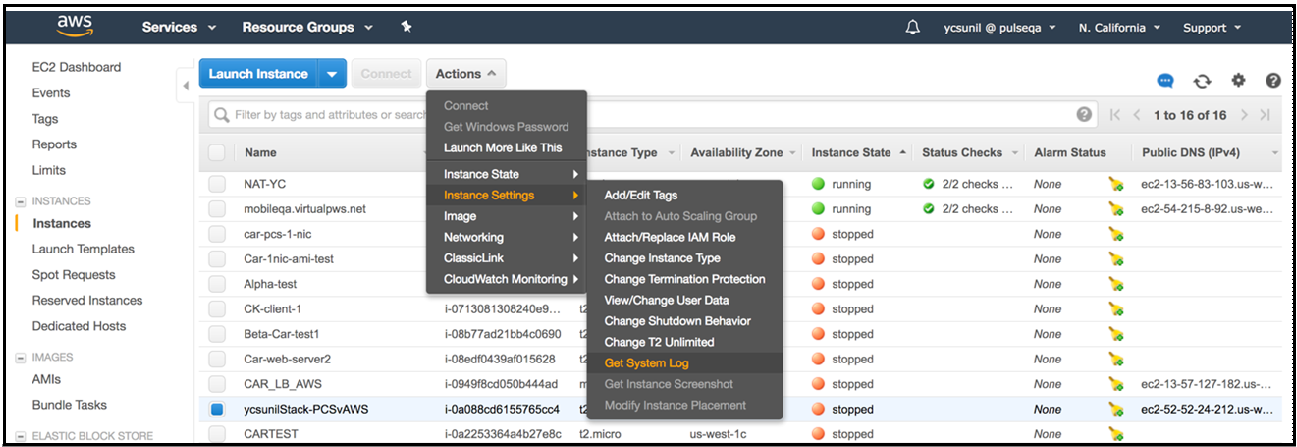This screenshot has width=1297, height=447.
Task: Open the feedback chat bubble icon
Action: coord(1165,81)
